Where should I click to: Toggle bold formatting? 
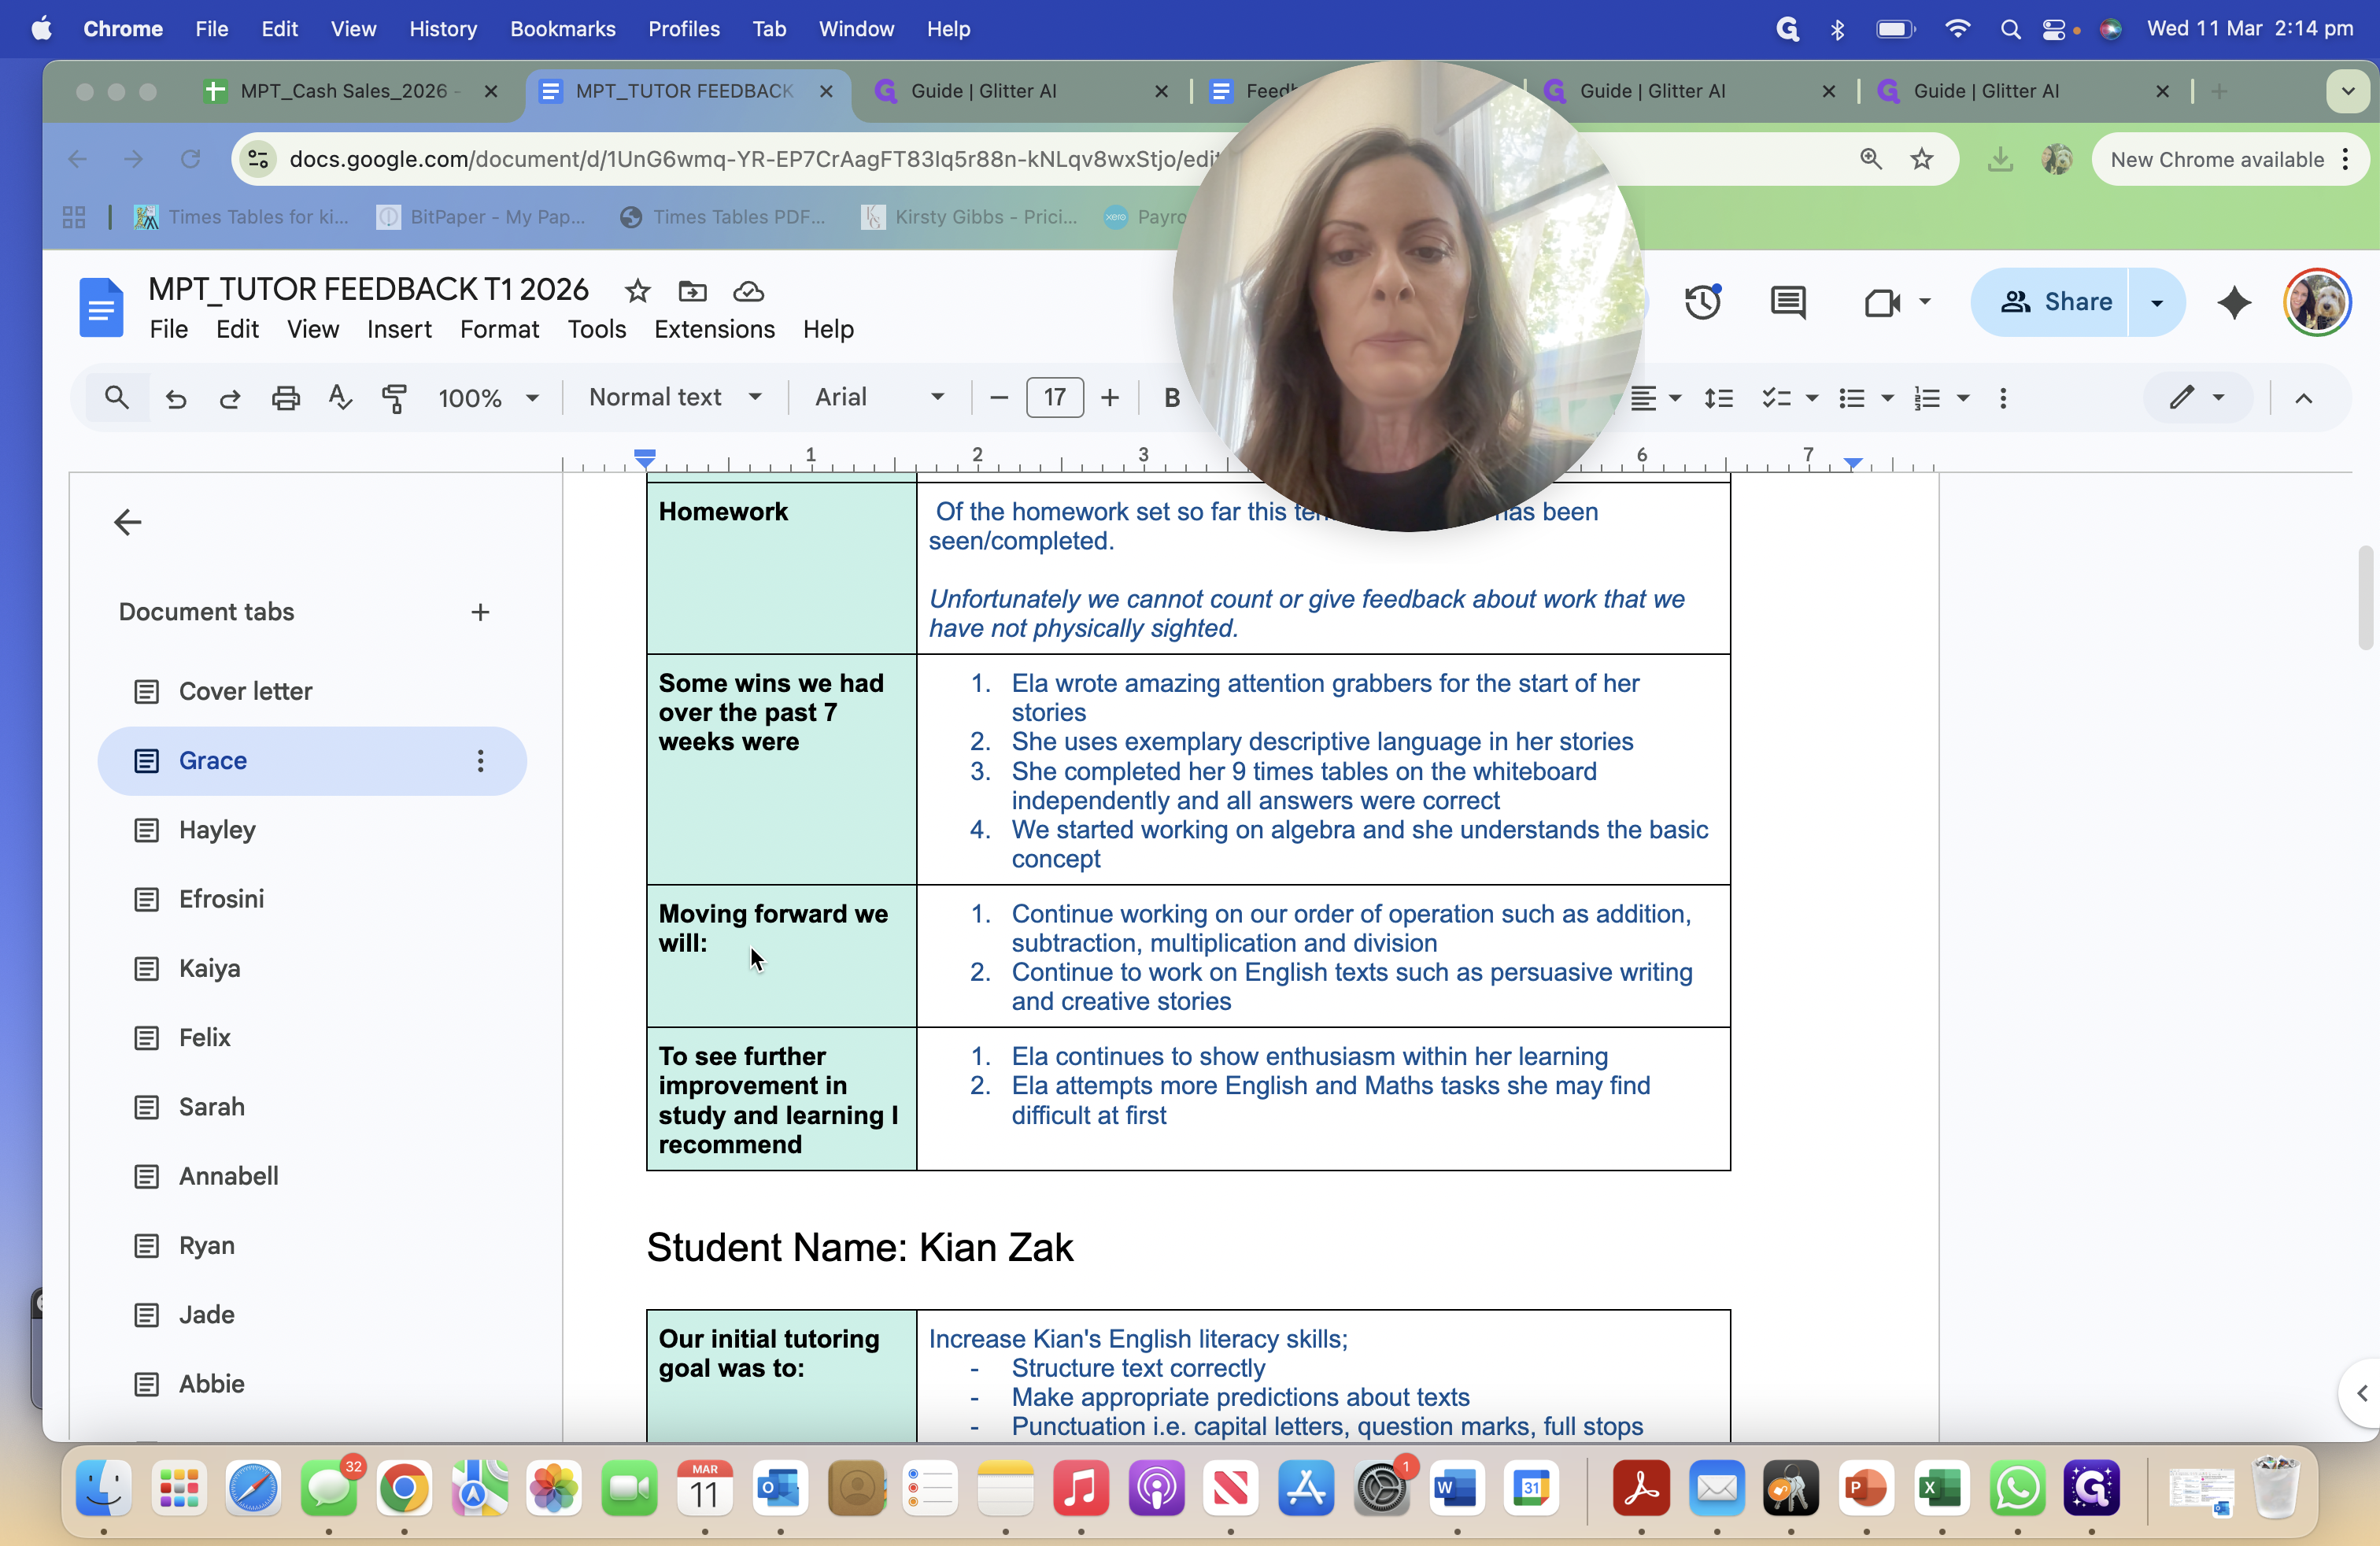1171,398
